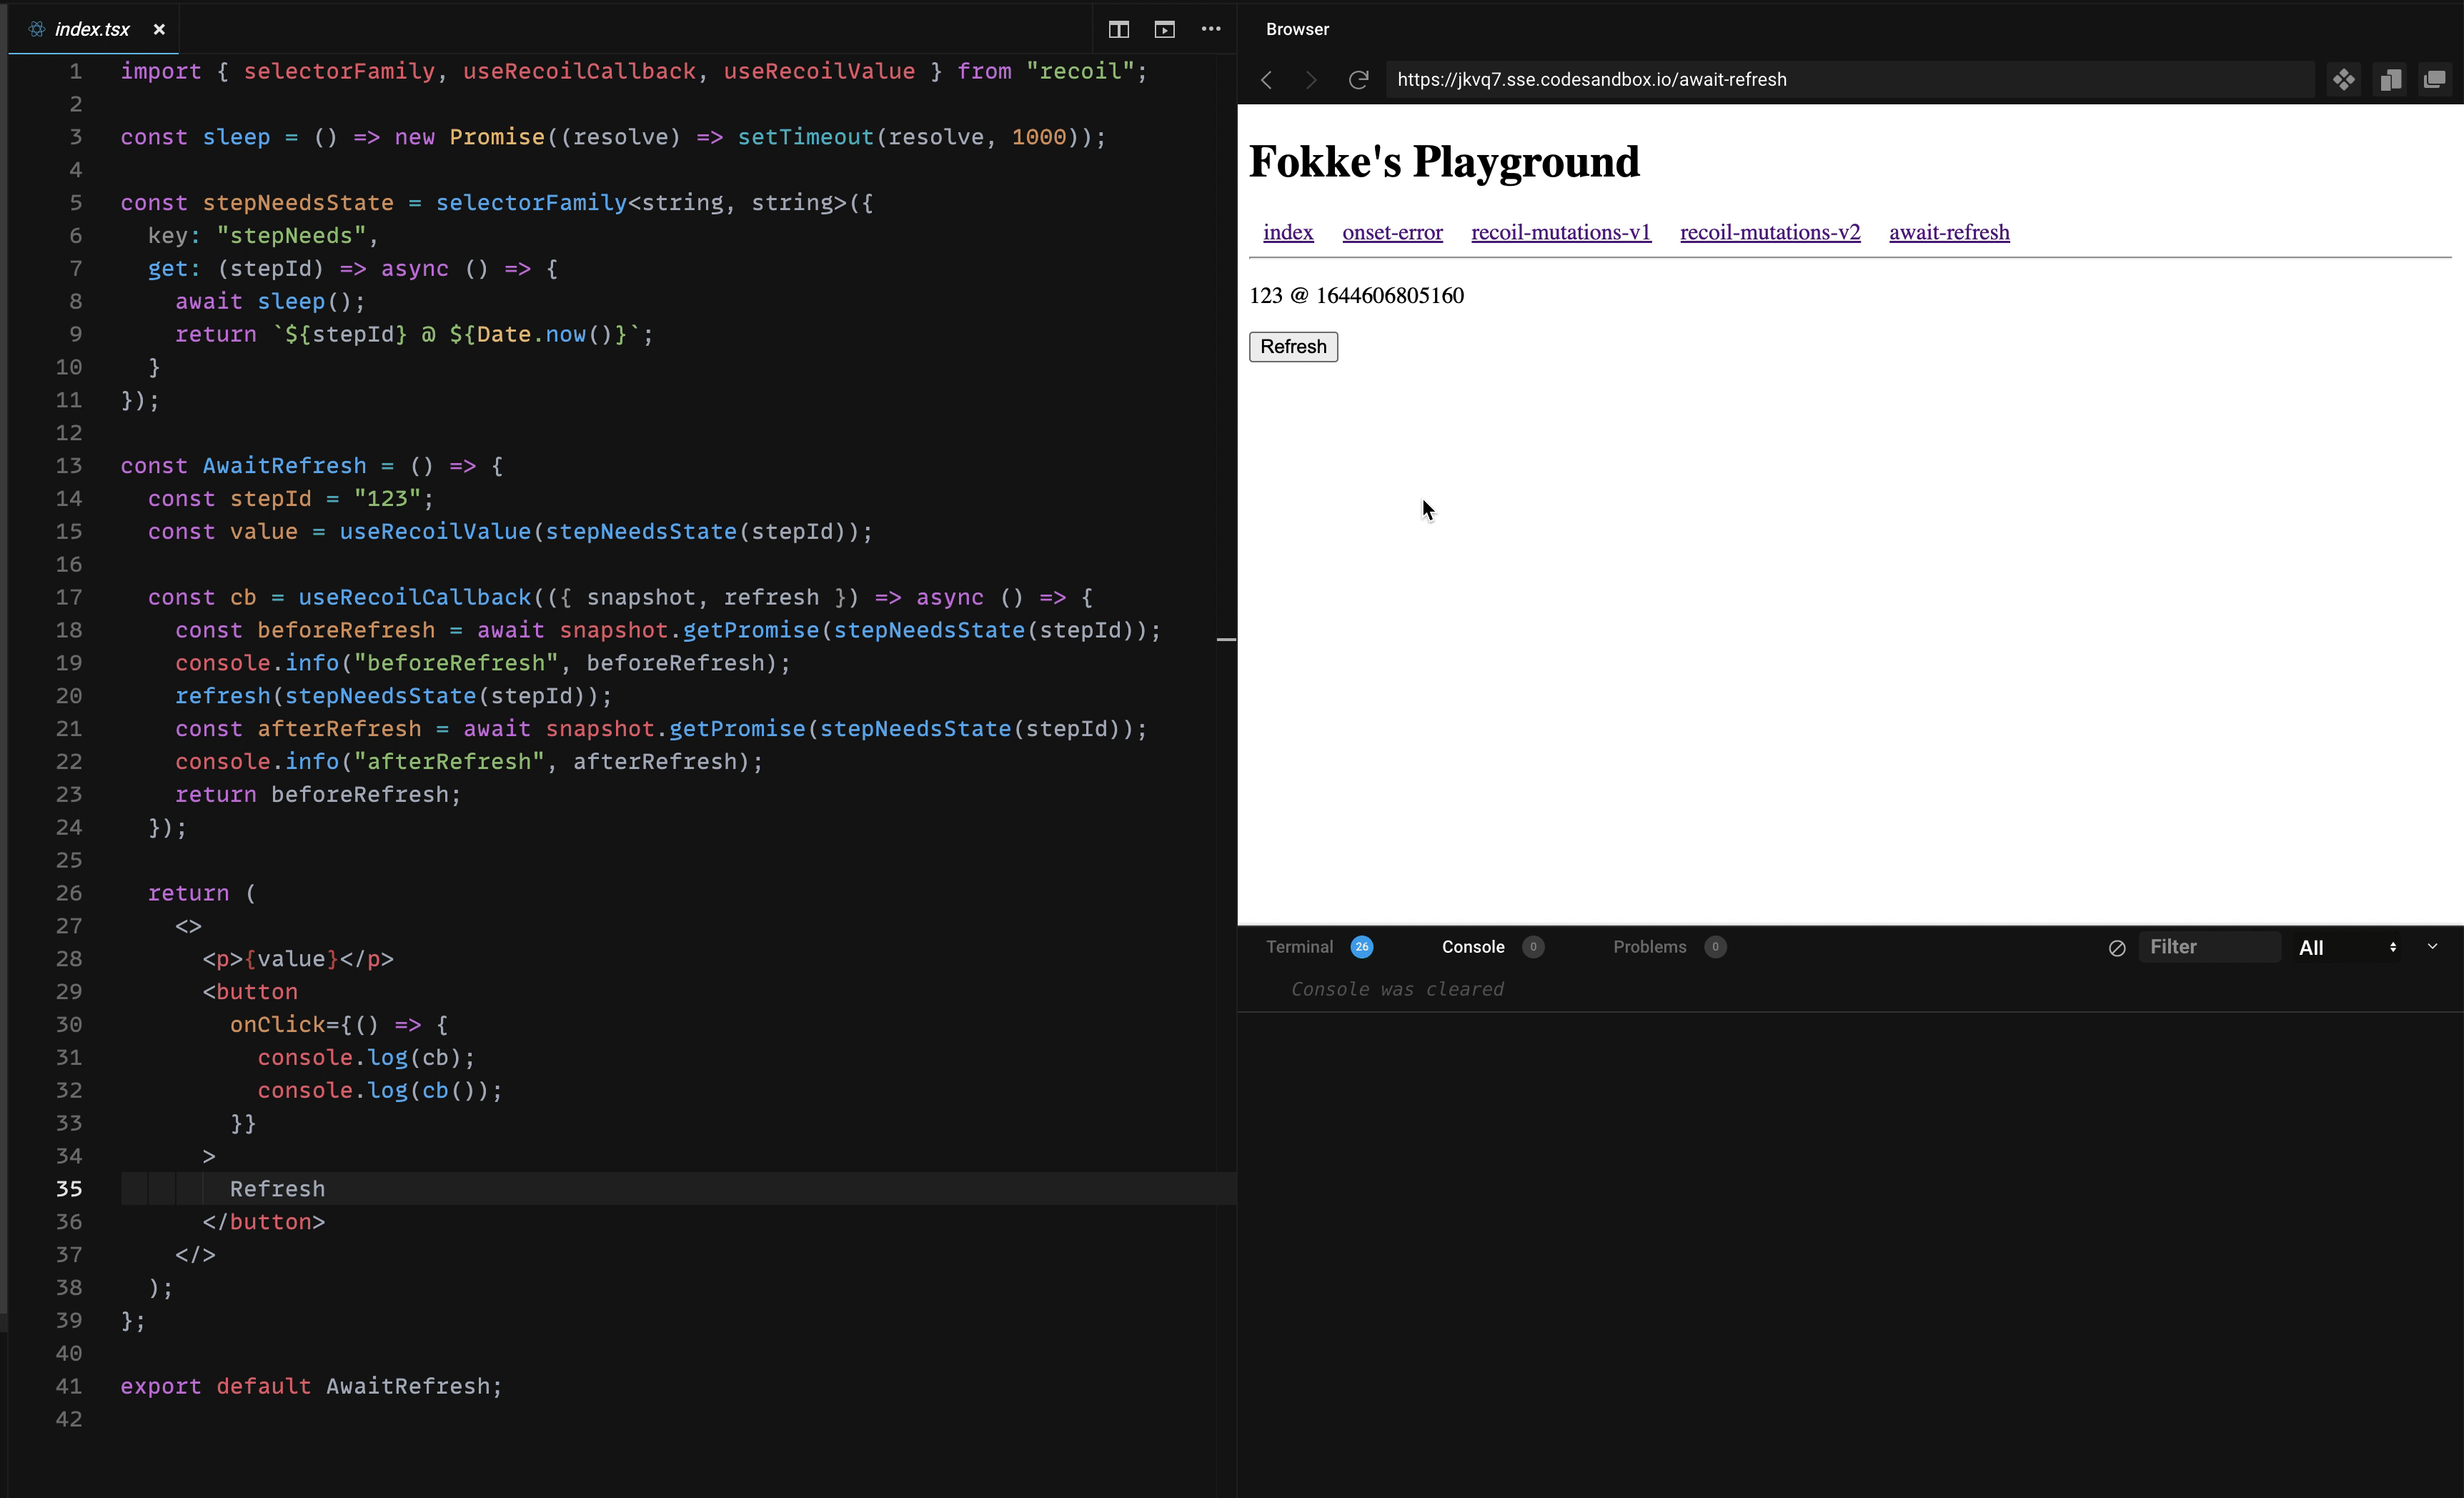Image resolution: width=2464 pixels, height=1498 pixels.
Task: Open the editor more-options ellipsis menu
Action: tap(1210, 29)
